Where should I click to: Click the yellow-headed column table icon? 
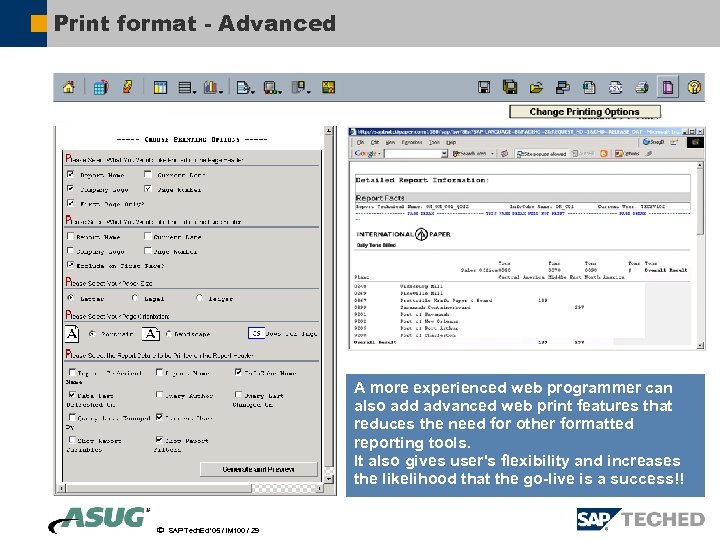[x=160, y=87]
